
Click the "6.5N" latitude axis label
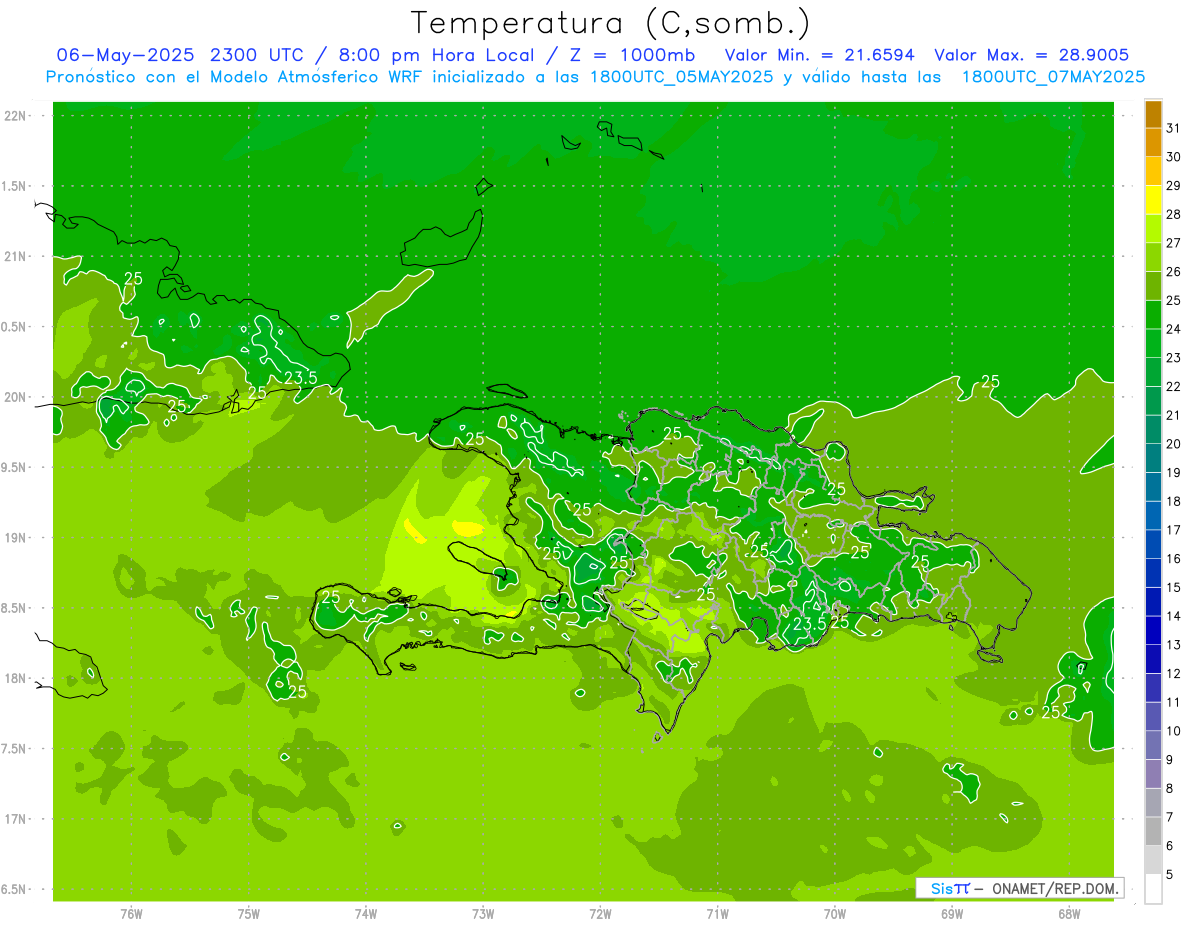coord(15,889)
